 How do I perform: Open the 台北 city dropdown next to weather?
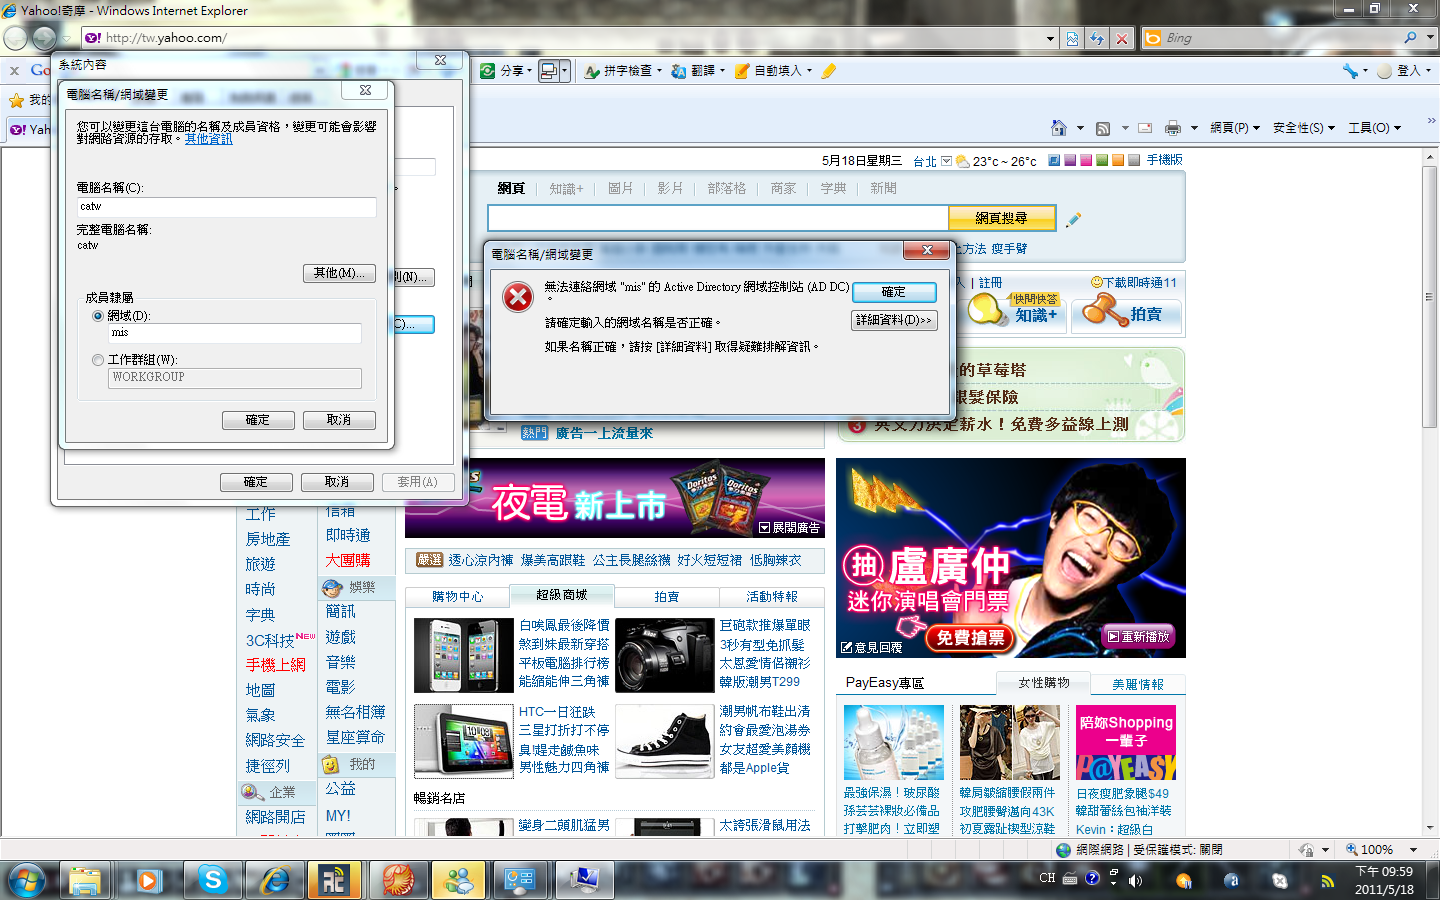tap(946, 161)
